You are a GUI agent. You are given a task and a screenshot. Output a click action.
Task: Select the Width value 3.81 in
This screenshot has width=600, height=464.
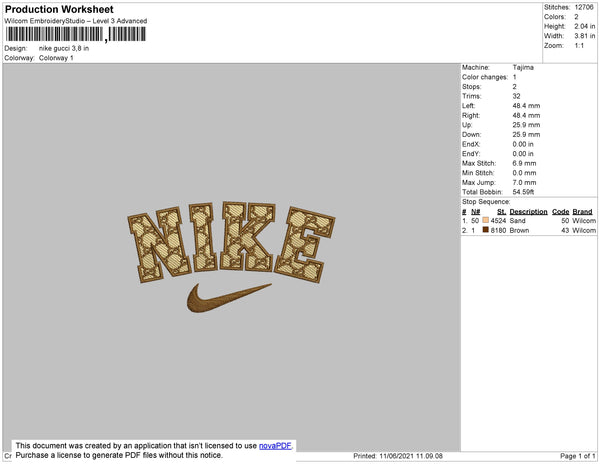(585, 36)
